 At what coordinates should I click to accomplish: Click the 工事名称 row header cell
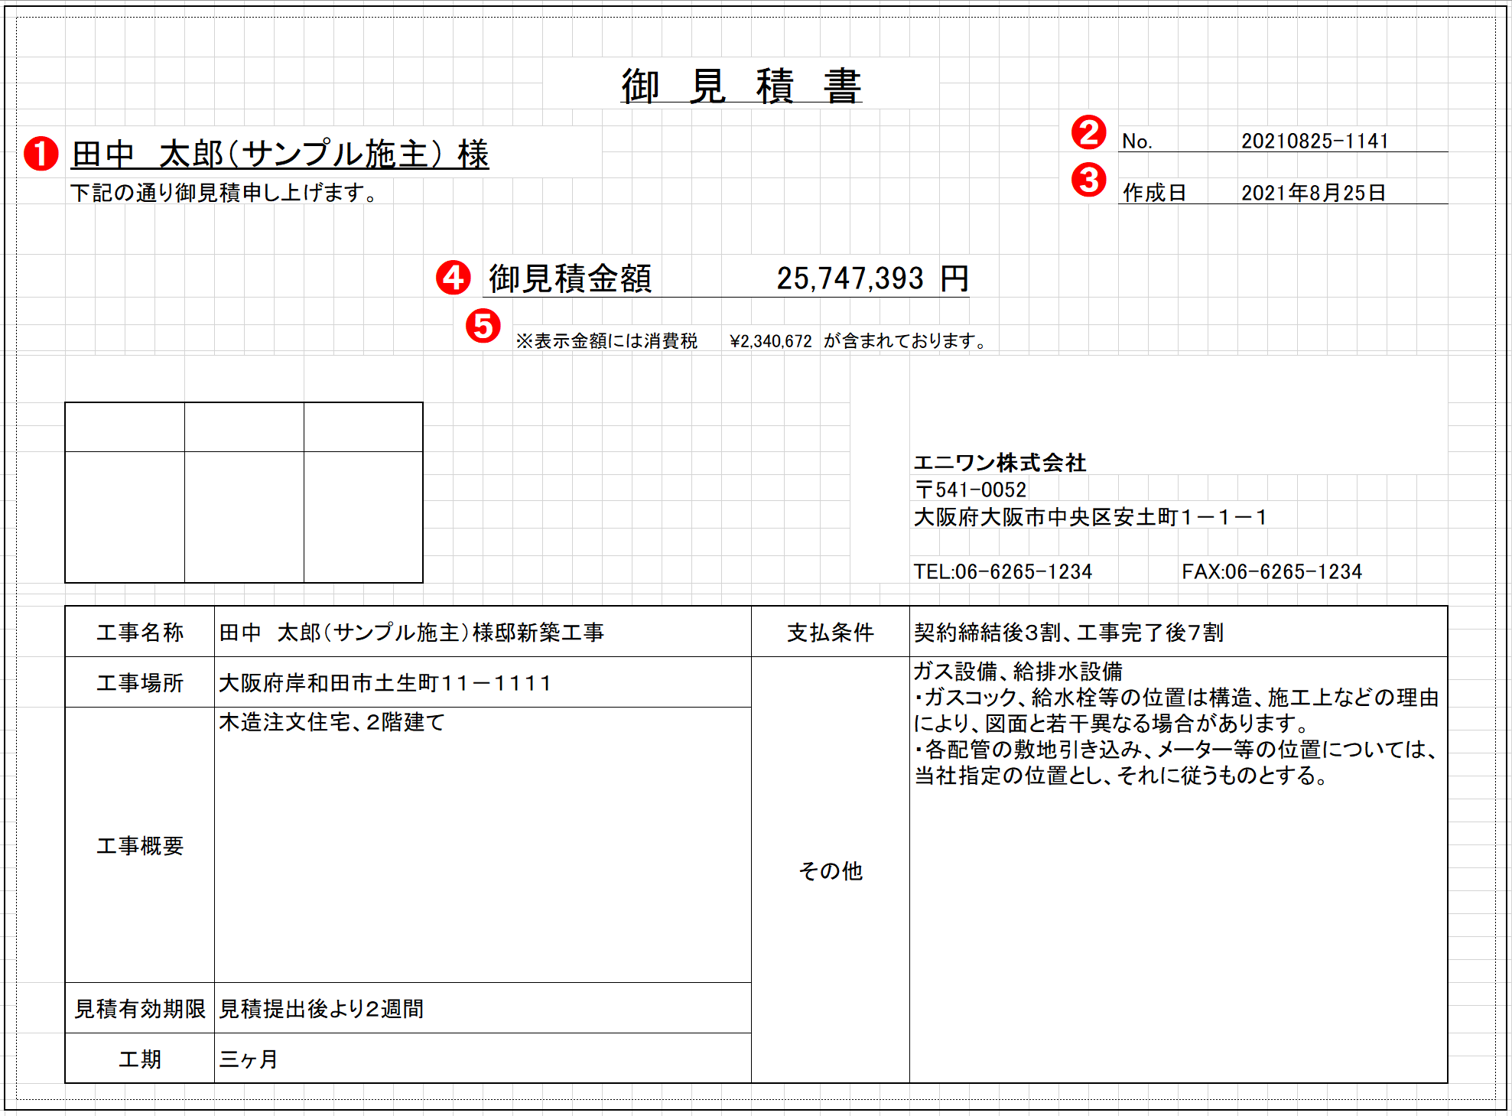tap(139, 631)
